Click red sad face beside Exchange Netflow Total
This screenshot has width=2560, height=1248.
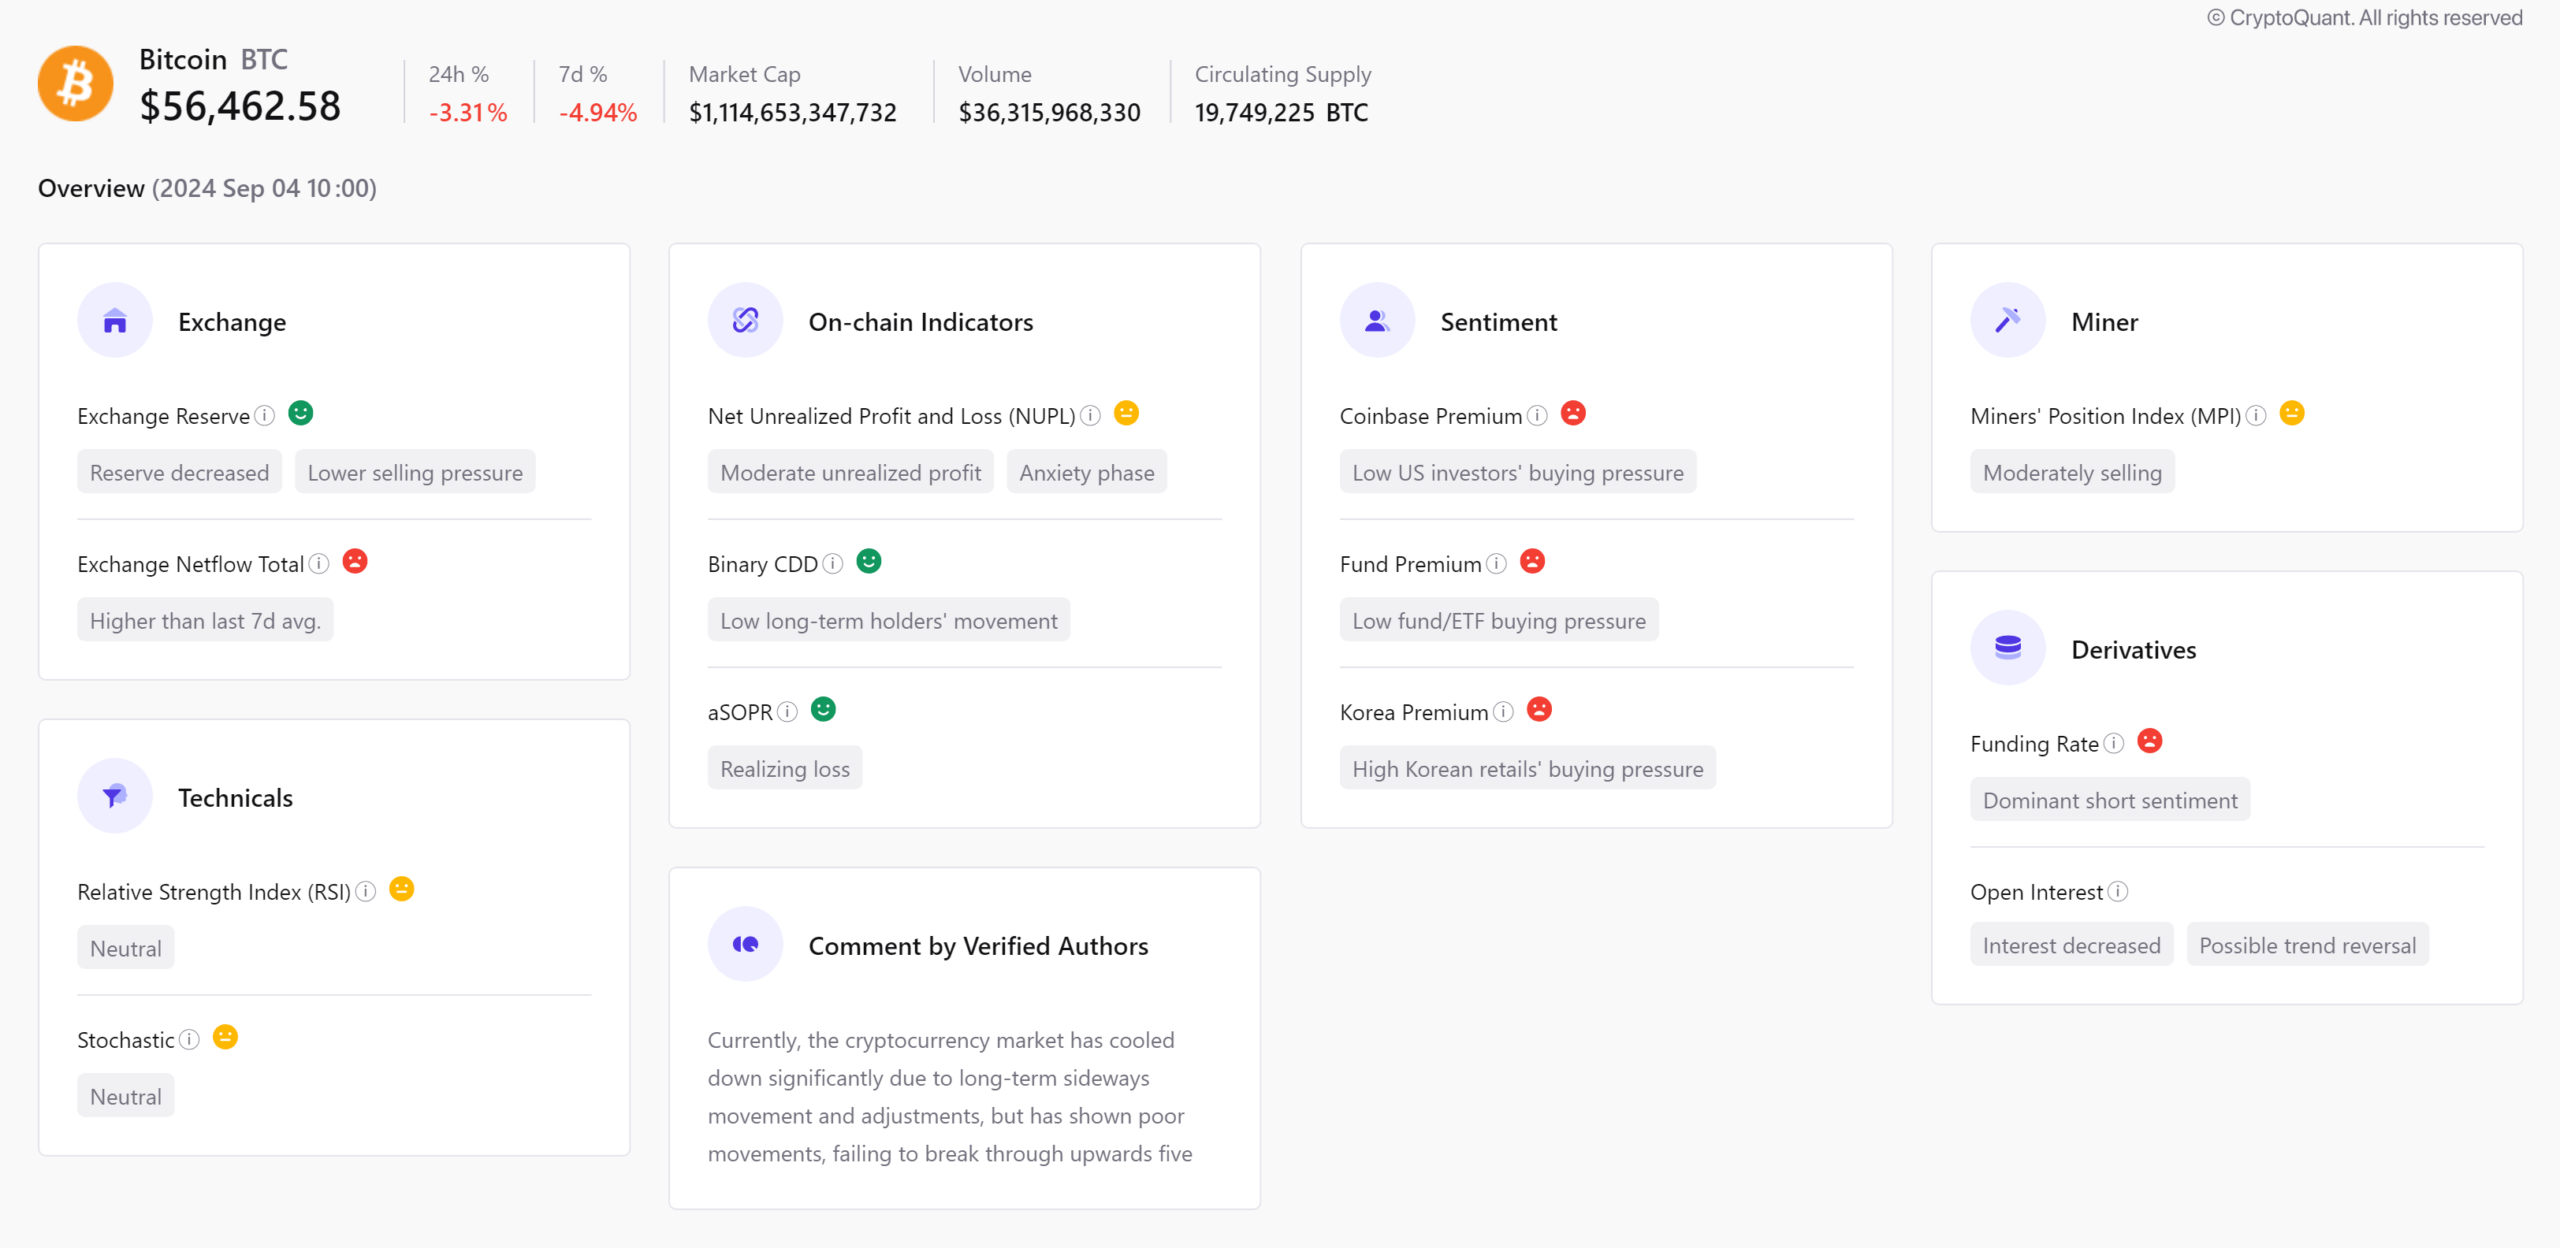[355, 561]
